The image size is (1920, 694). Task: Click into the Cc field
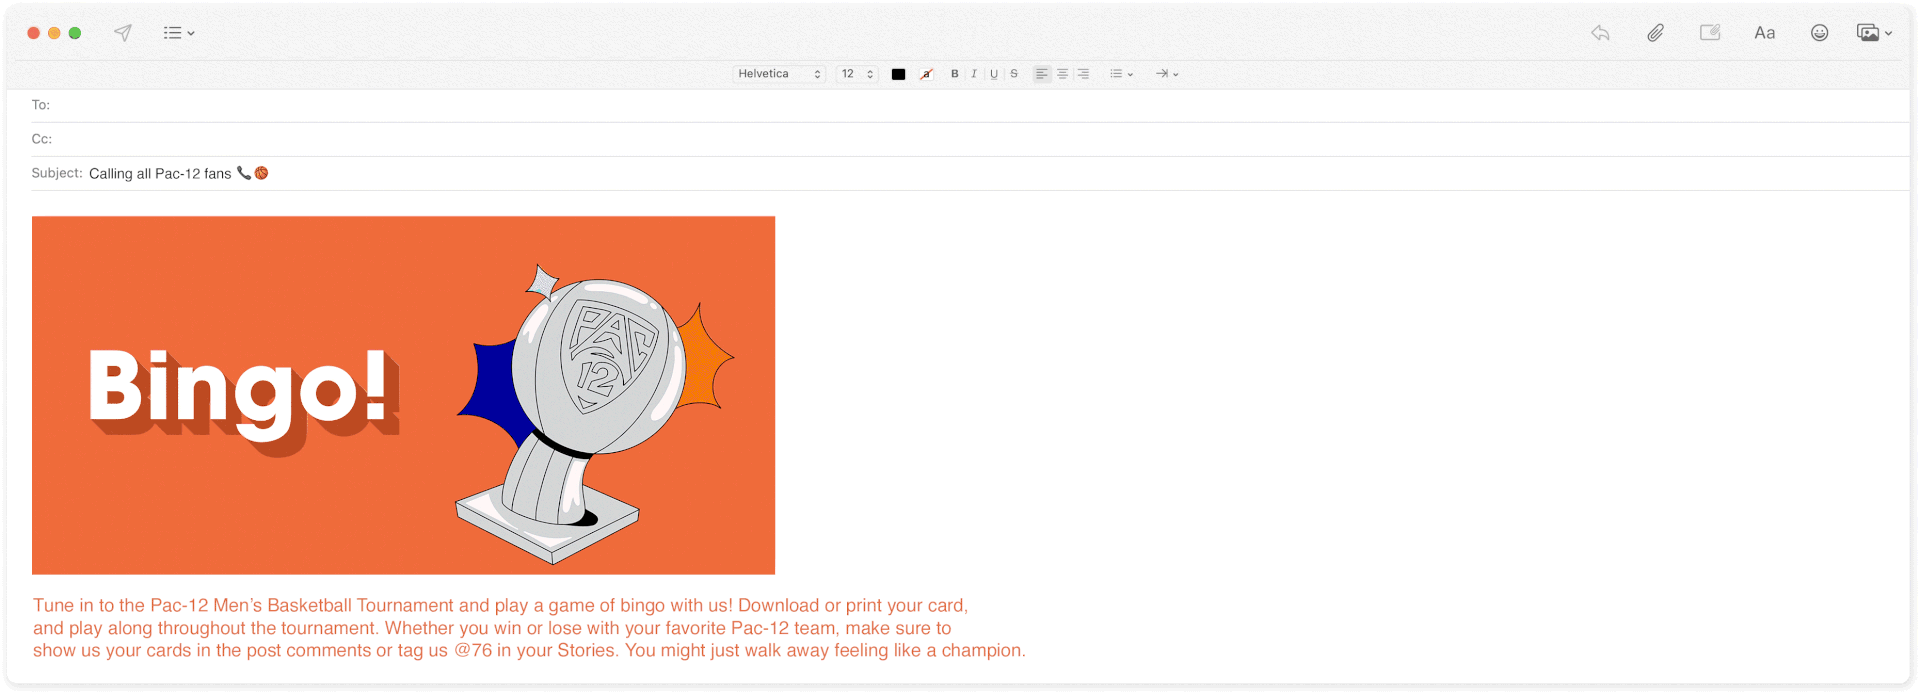coord(968,139)
